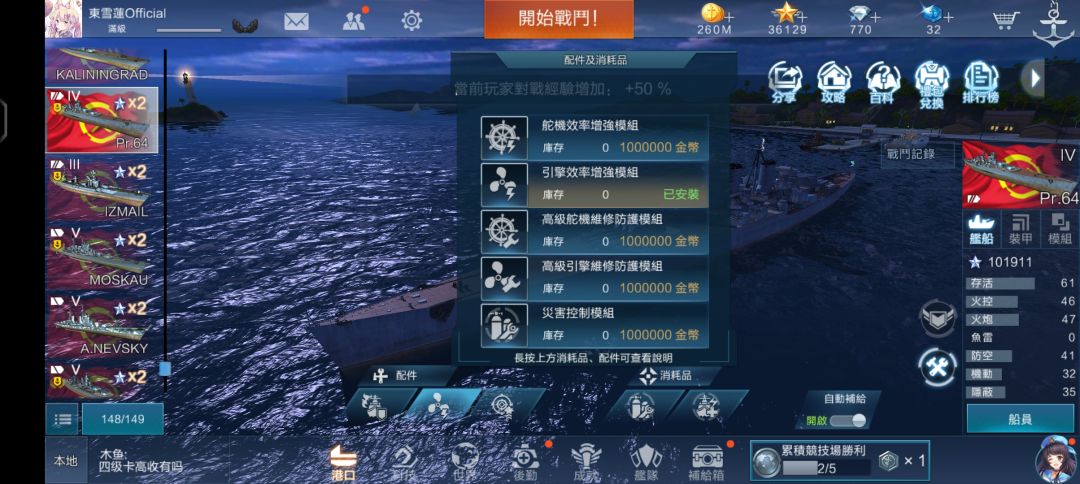The height and width of the screenshot is (484, 1080).
Task: Adjust the ship list scroll handle
Action: pos(165,368)
